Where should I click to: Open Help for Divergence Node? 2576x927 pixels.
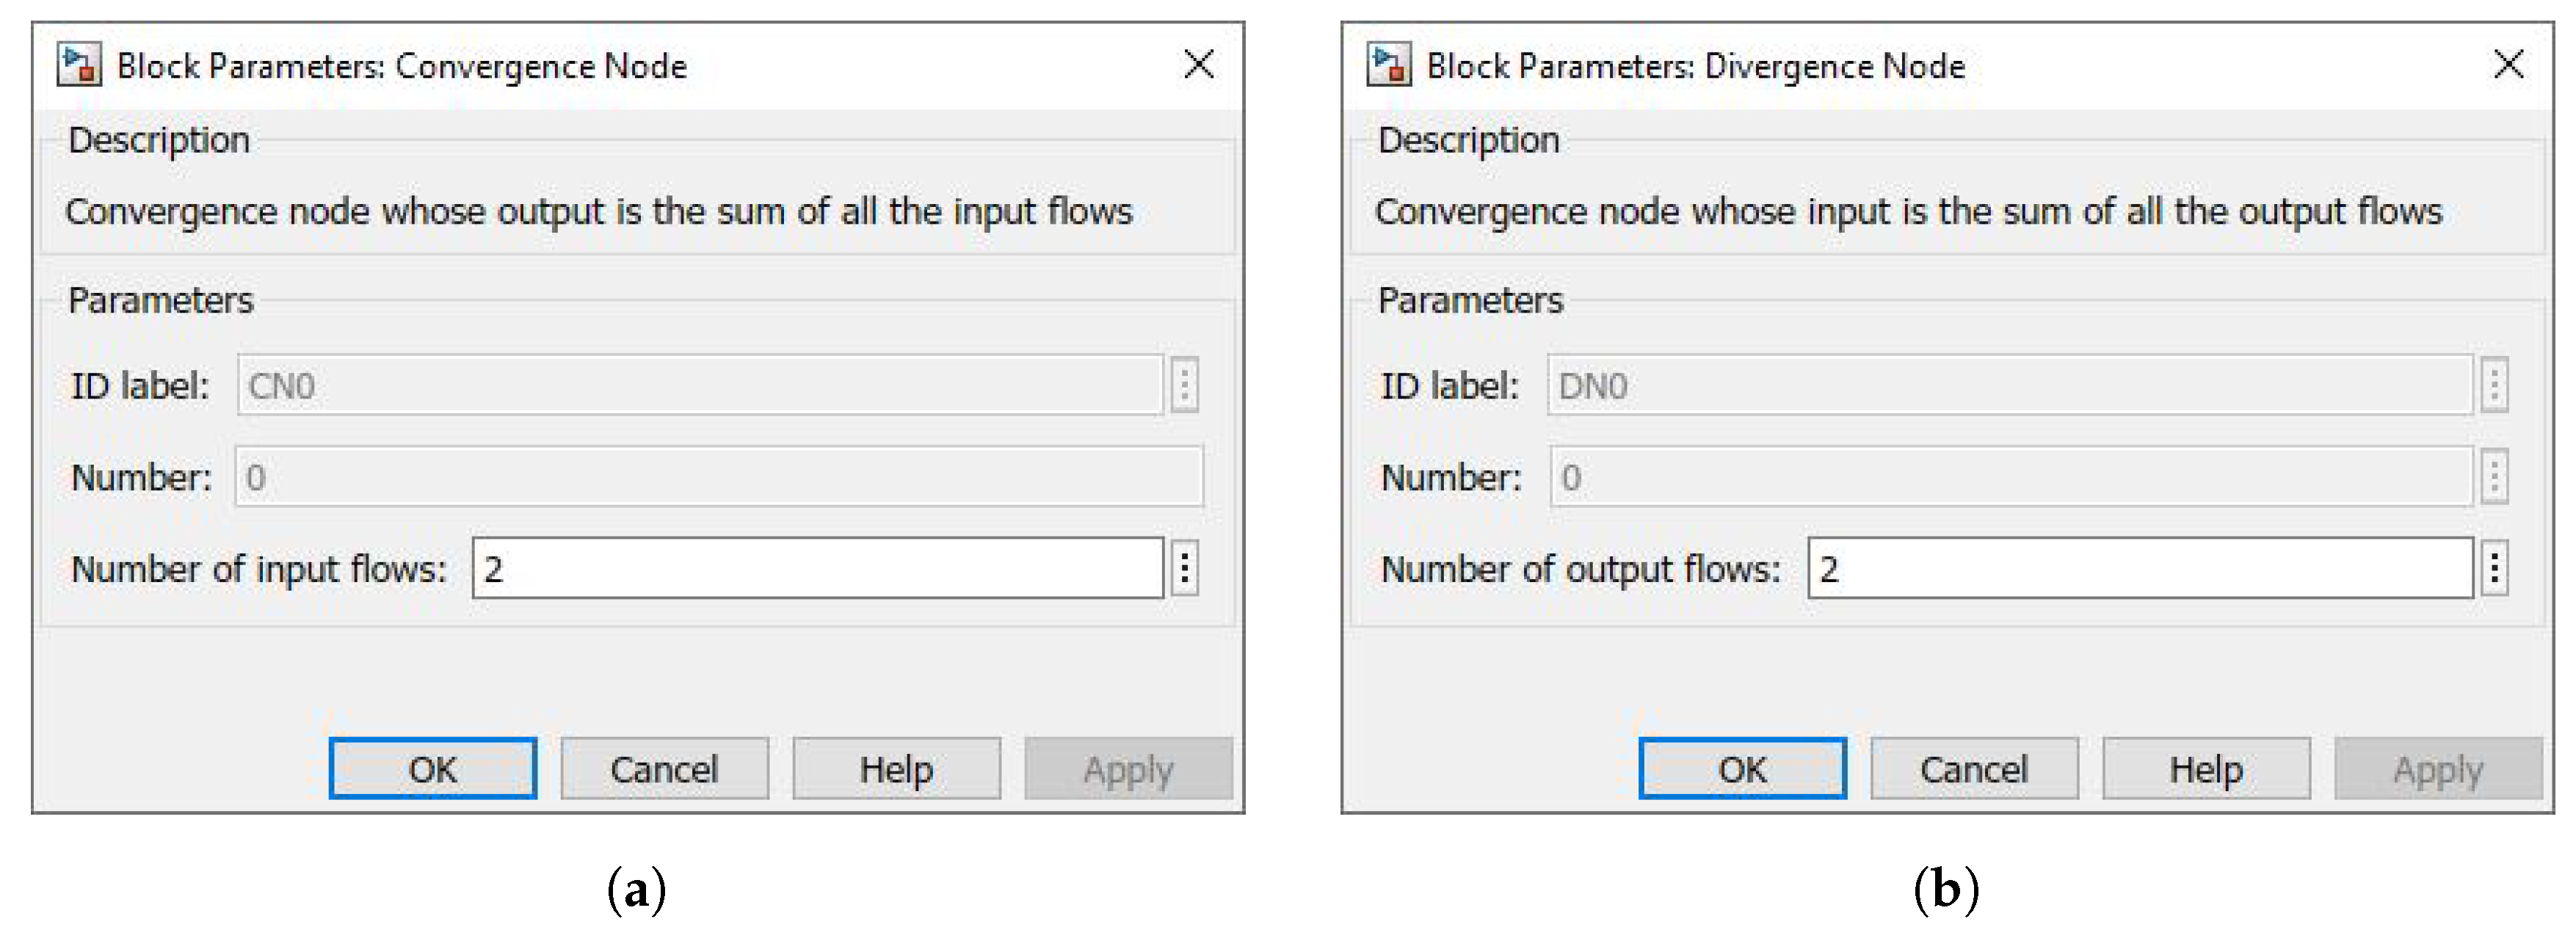[2206, 769]
